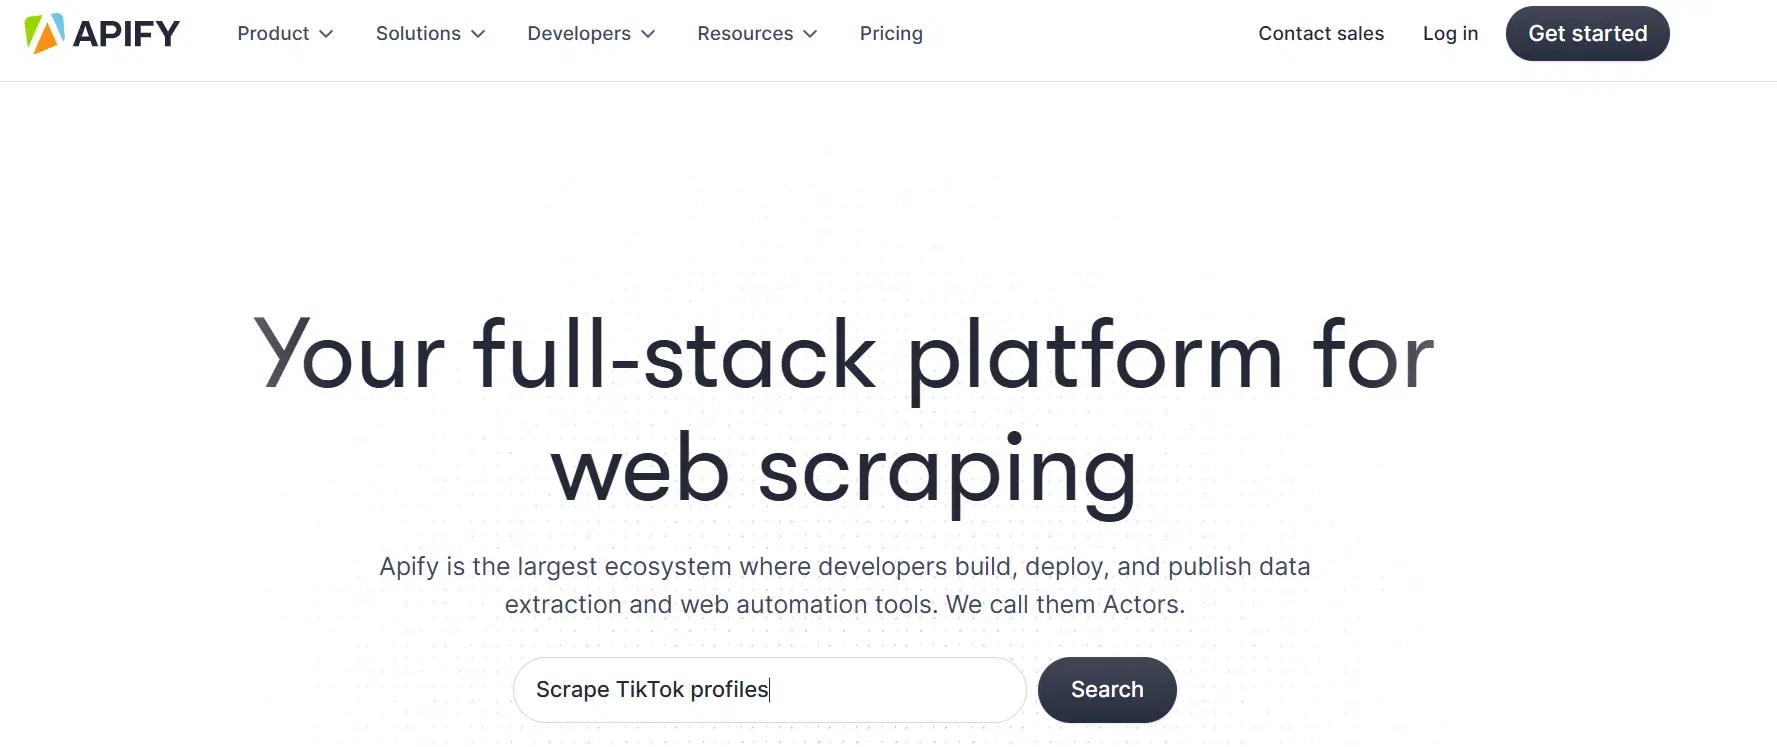Image resolution: width=1777 pixels, height=747 pixels.
Task: Select the APIFY wordmark text
Action: tap(126, 34)
